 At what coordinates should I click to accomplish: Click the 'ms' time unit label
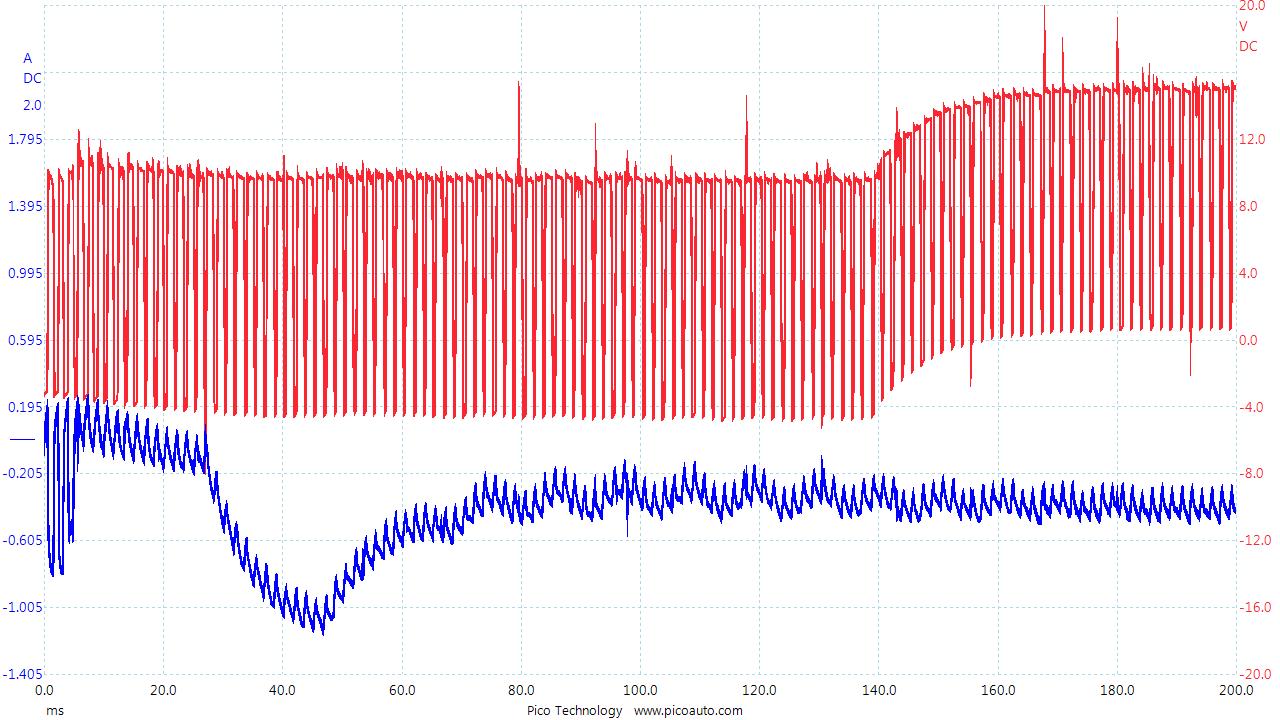(53, 710)
